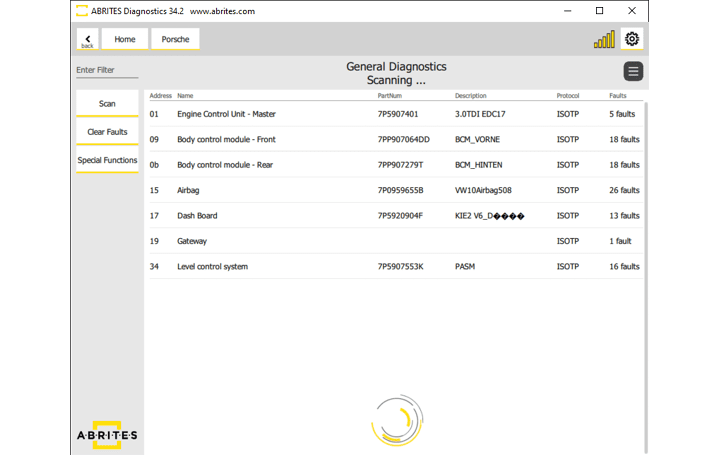Click the ABRITES logo in sidebar

107,435
